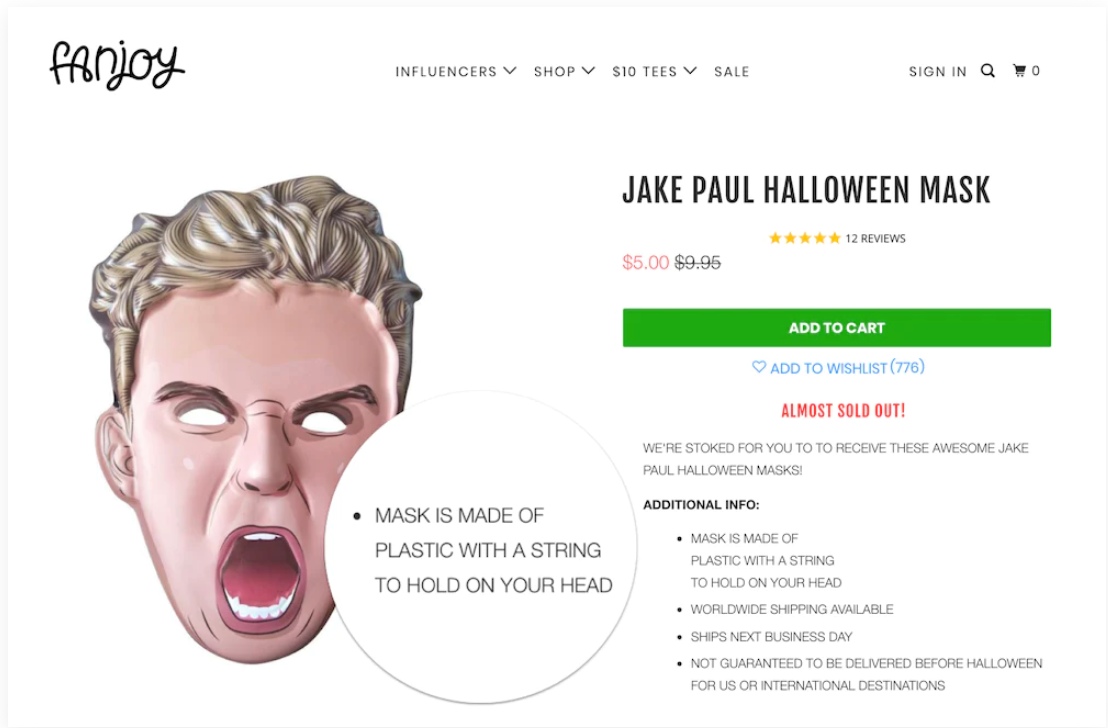The image size is (1108, 728).
Task: Click the five-star rating
Action: 804,238
